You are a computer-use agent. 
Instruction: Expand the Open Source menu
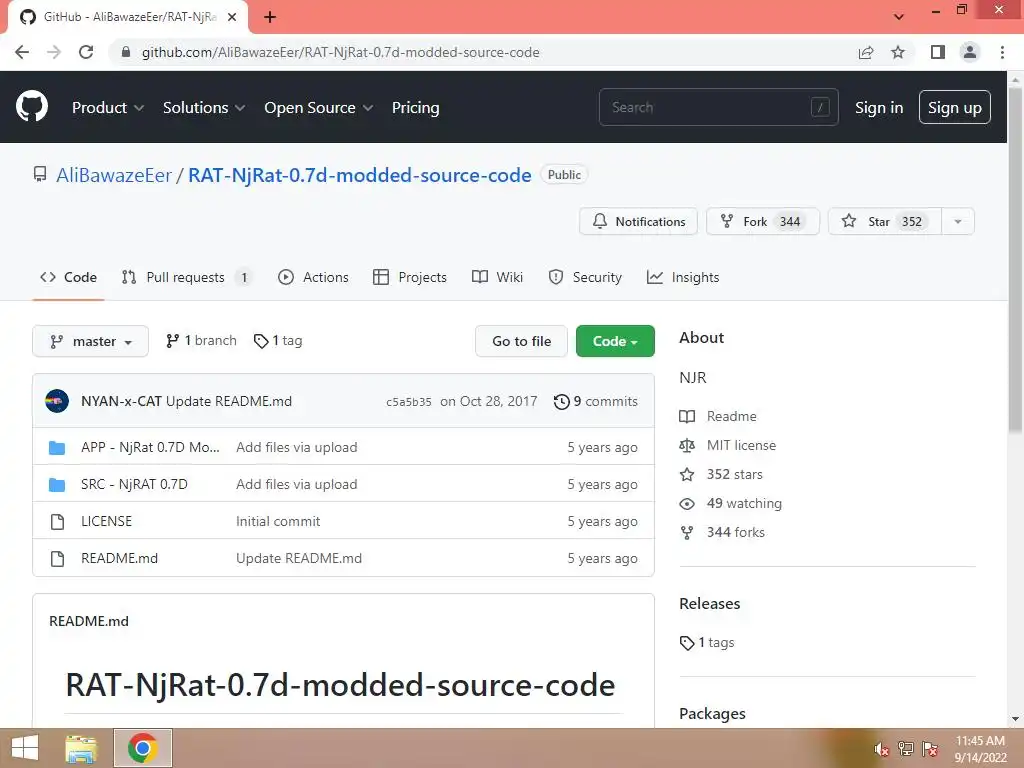pyautogui.click(x=319, y=107)
